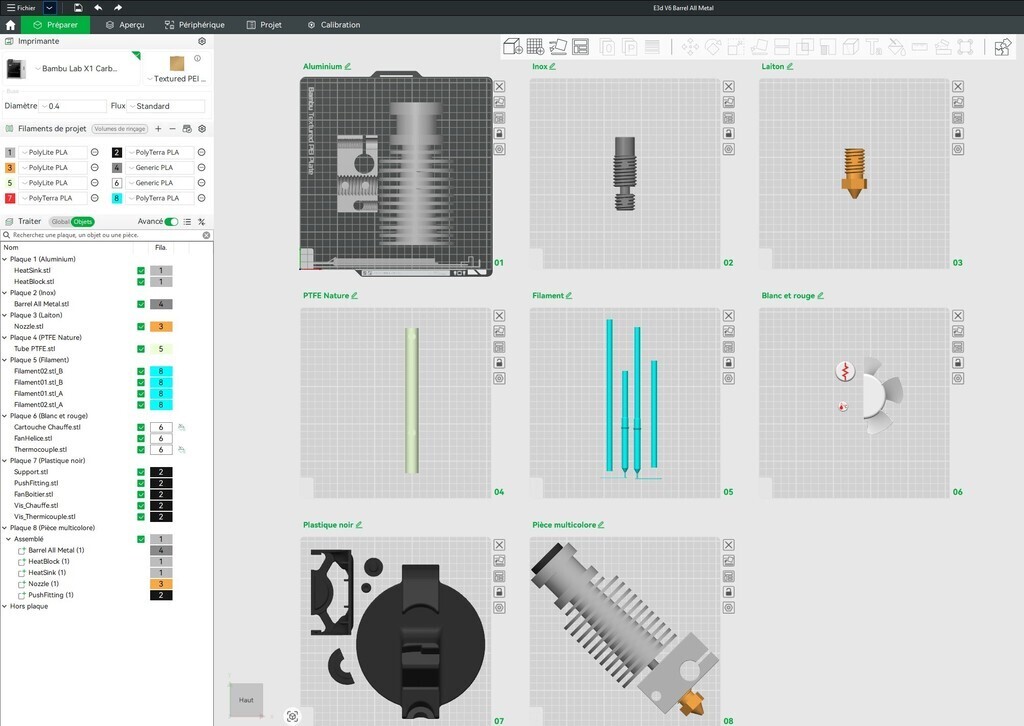Click the orange filament 3 color swatch

coord(10,168)
